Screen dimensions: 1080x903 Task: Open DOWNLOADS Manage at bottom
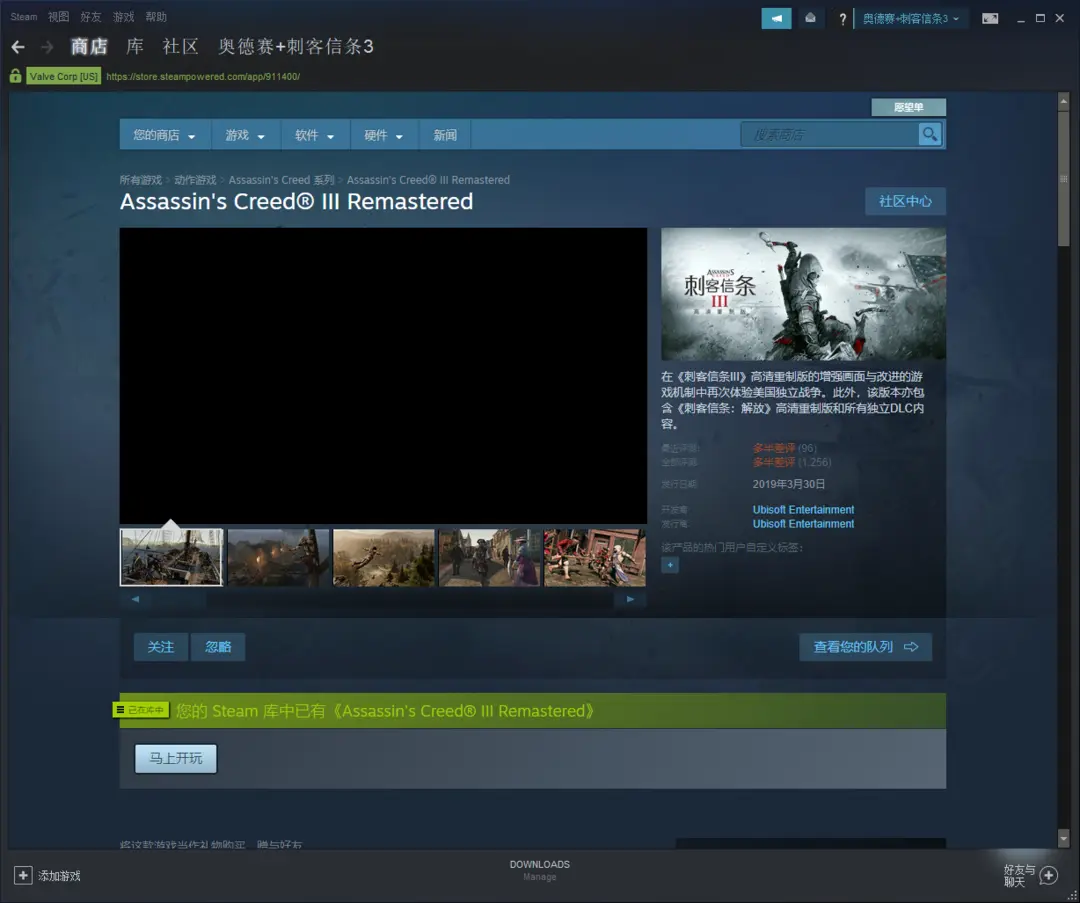(x=539, y=870)
